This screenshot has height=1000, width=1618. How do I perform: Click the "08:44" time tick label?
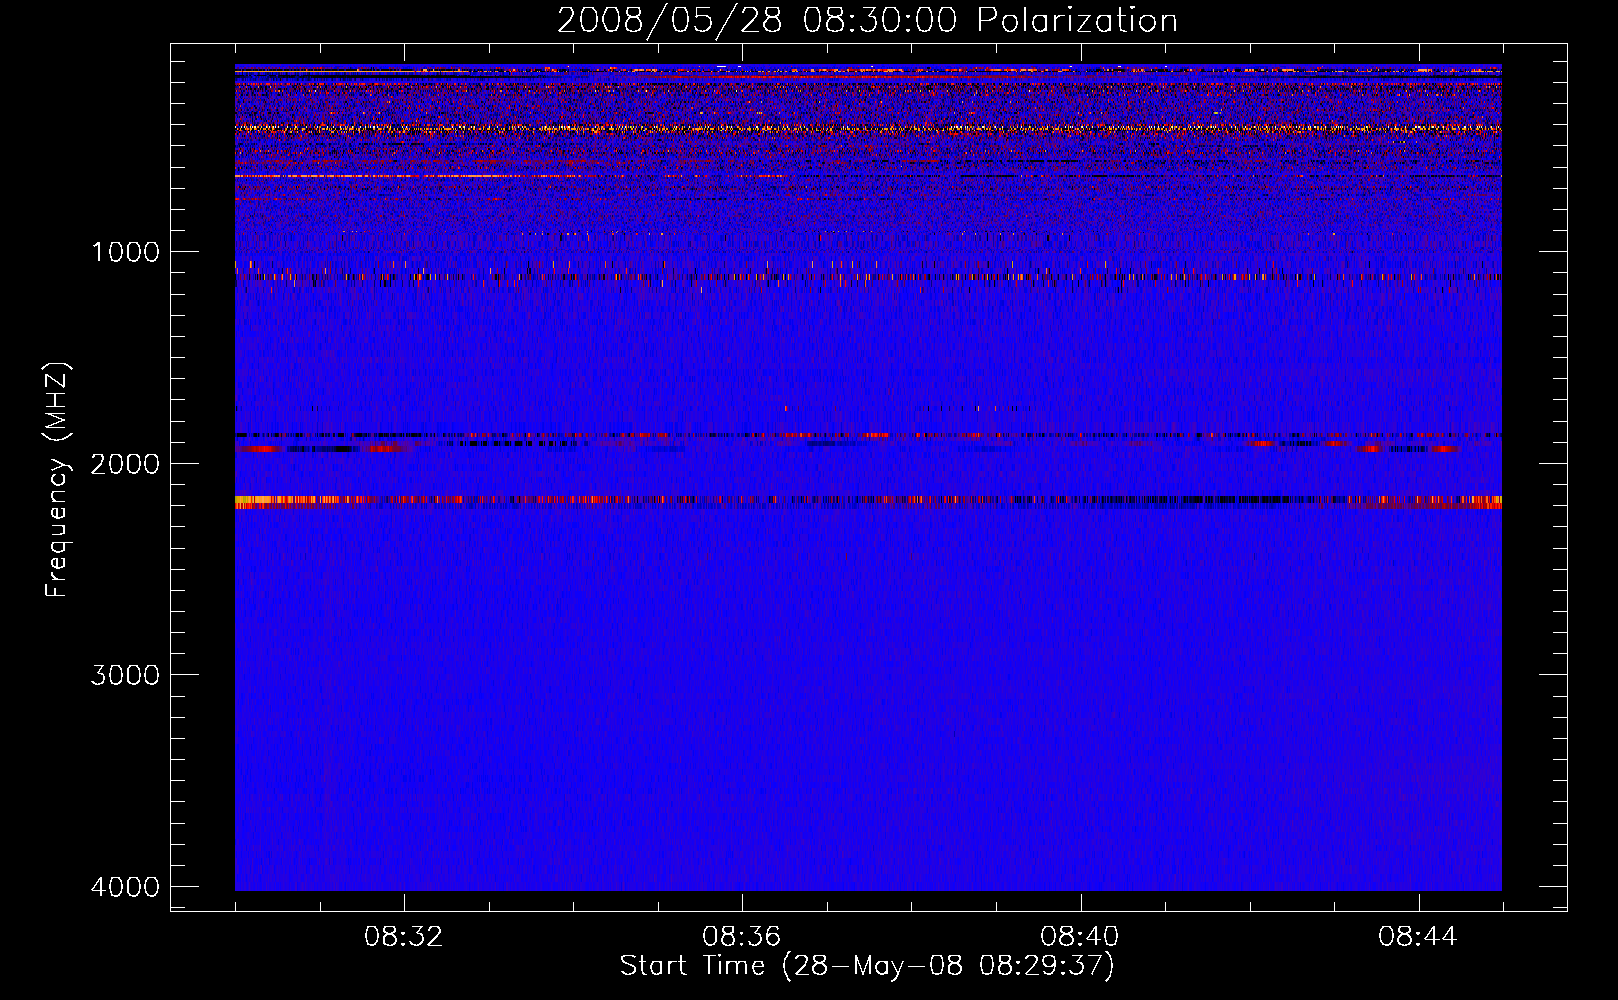tap(1418, 937)
